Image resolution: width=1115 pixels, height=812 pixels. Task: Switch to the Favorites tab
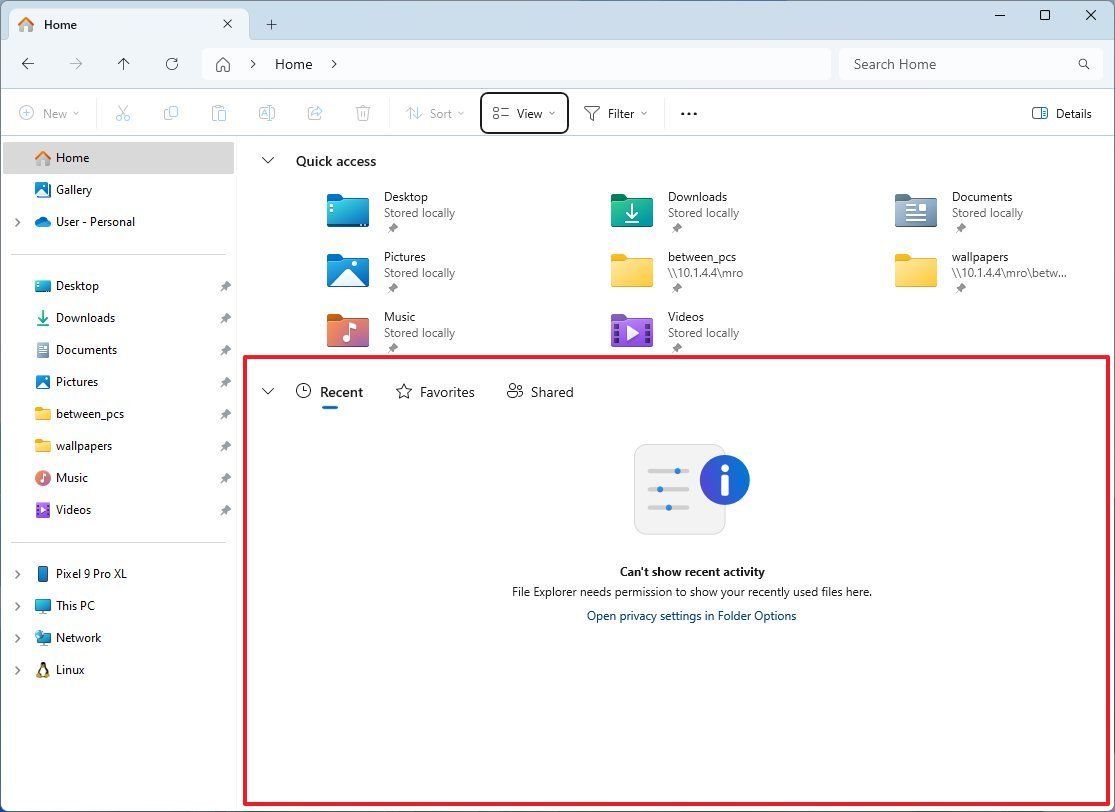tap(435, 391)
